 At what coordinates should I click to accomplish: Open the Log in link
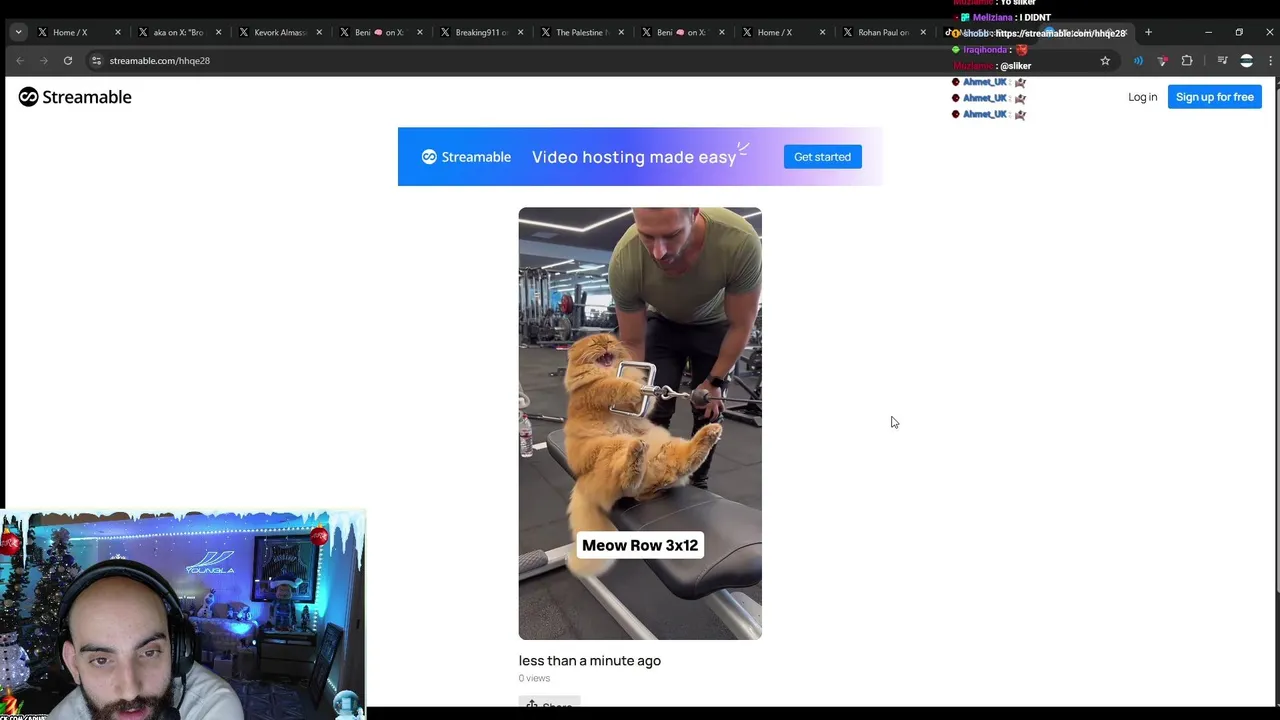(x=1142, y=97)
